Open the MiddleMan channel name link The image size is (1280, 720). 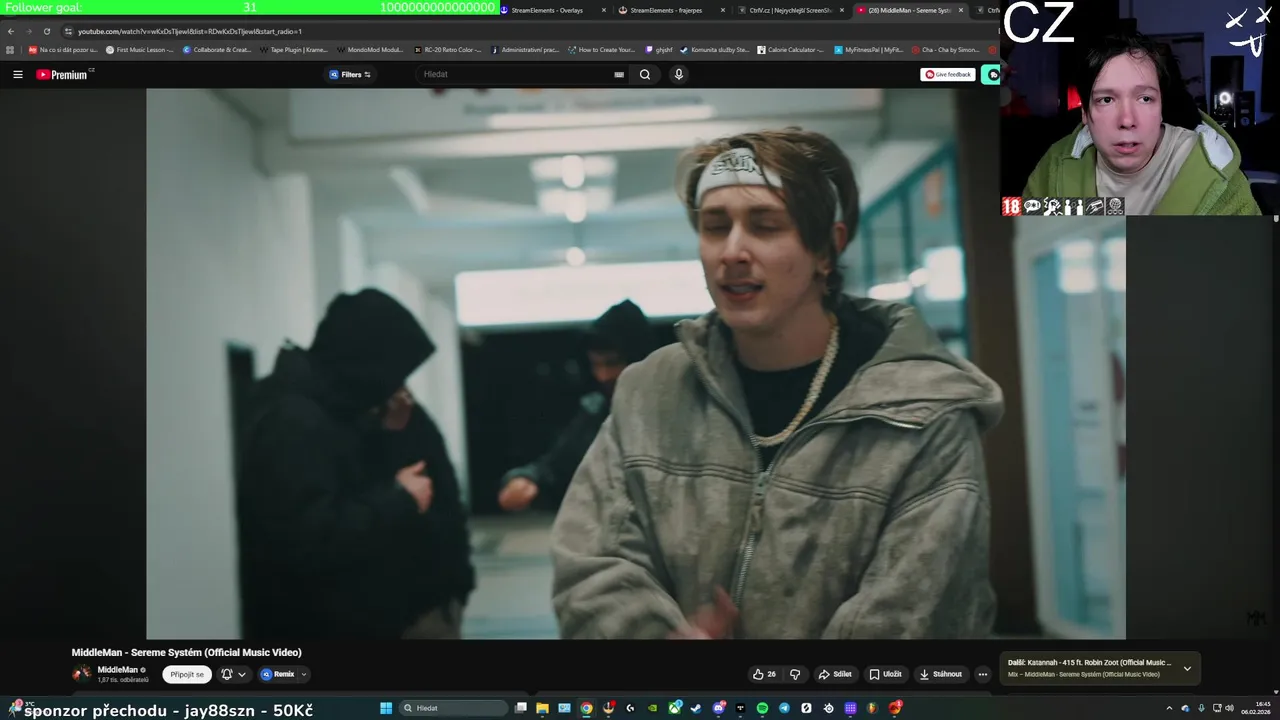tap(117, 670)
